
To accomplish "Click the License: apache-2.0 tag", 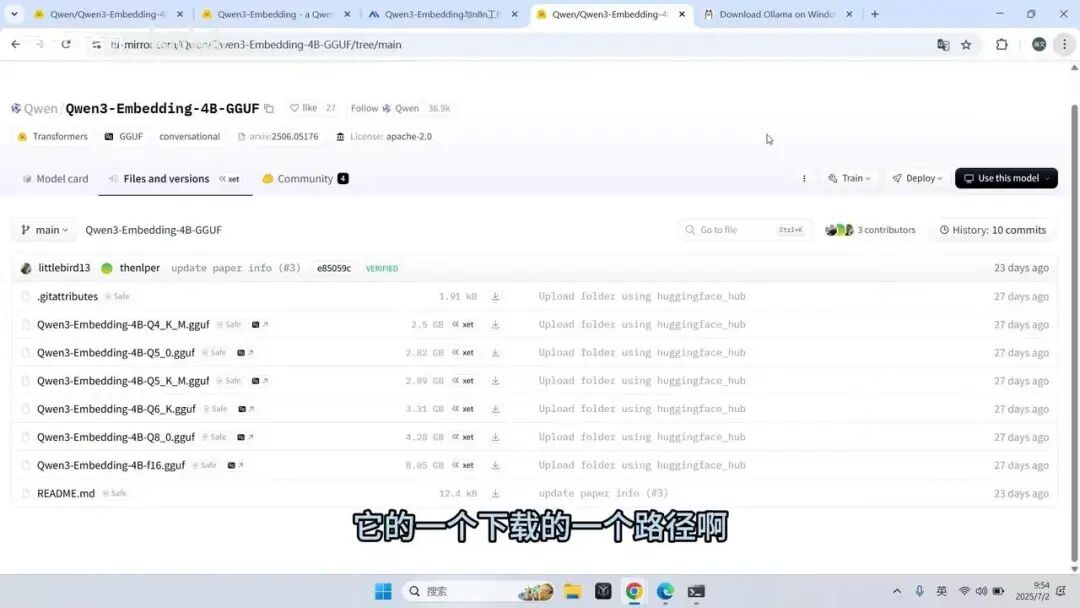I will tap(384, 136).
